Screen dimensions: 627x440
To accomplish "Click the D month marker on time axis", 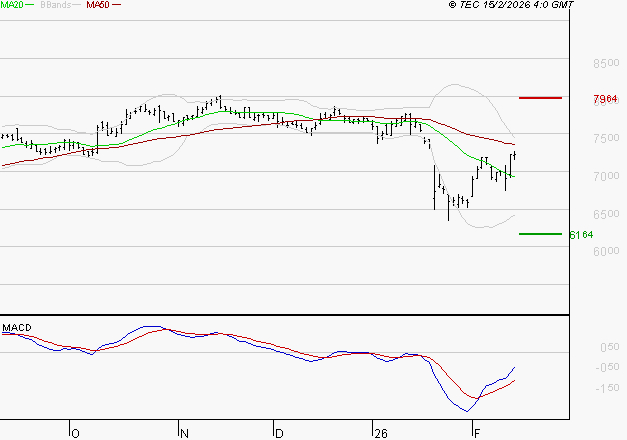I will tap(280, 434).
